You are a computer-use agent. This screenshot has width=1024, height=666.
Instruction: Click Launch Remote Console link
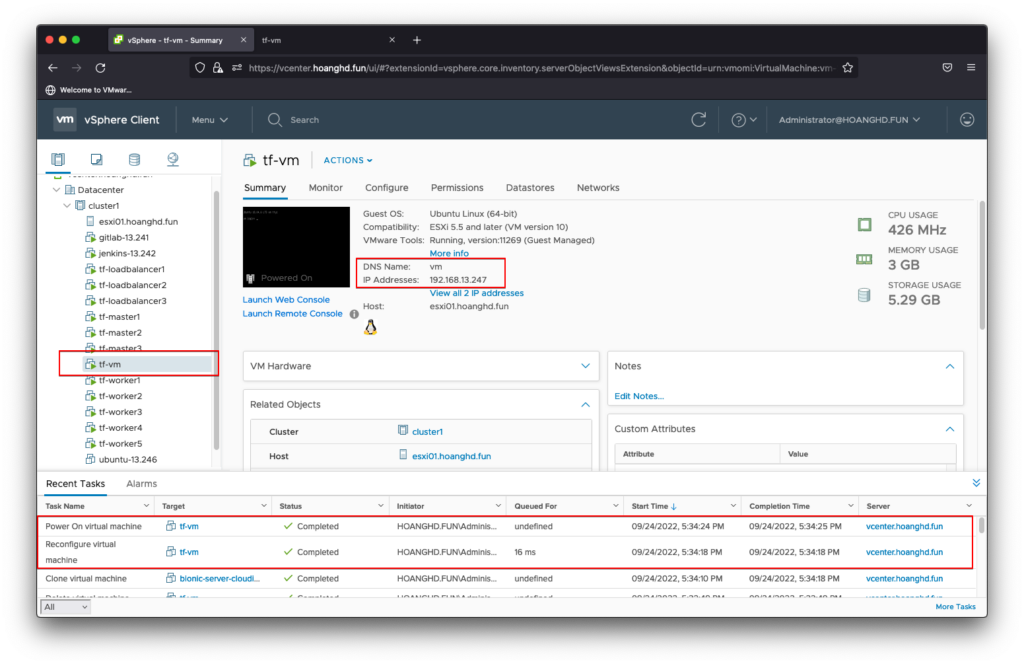coord(292,314)
